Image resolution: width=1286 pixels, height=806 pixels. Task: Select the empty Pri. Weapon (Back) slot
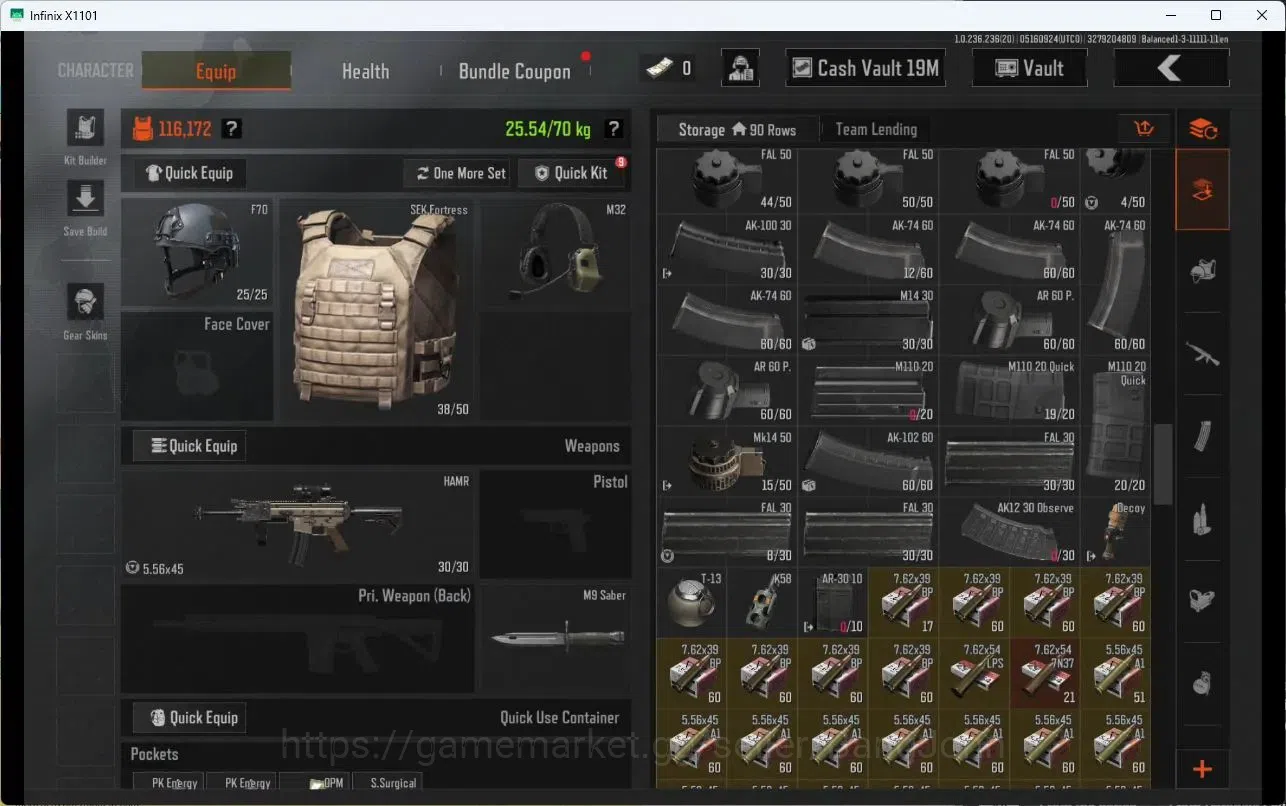tap(298, 639)
